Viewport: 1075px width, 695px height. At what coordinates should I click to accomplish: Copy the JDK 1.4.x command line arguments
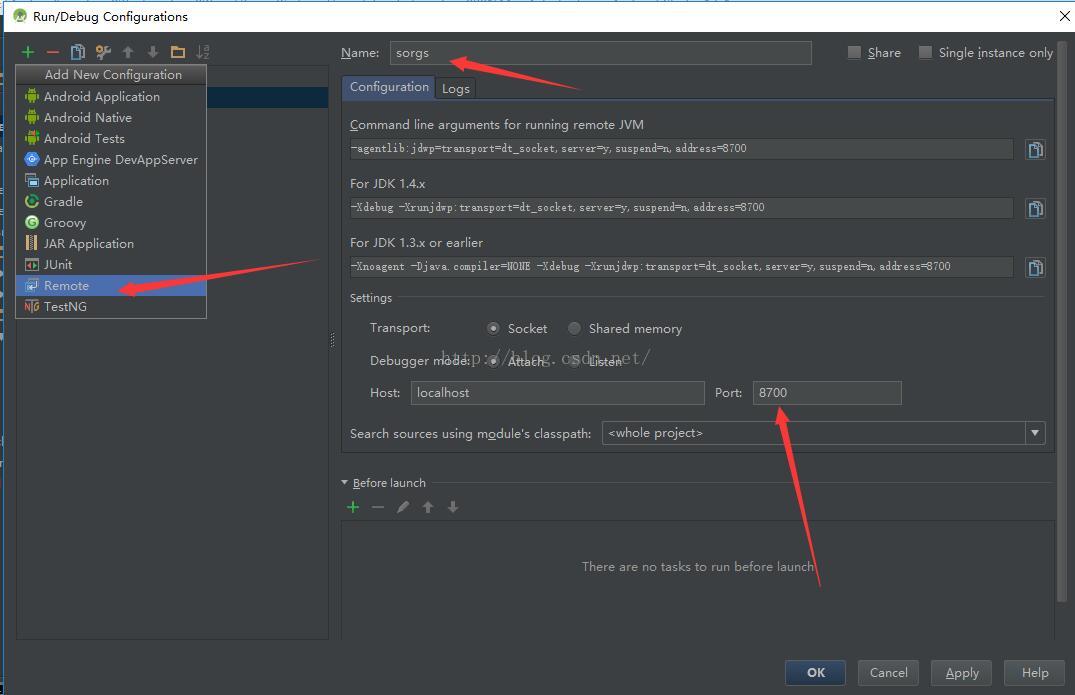[x=1035, y=208]
